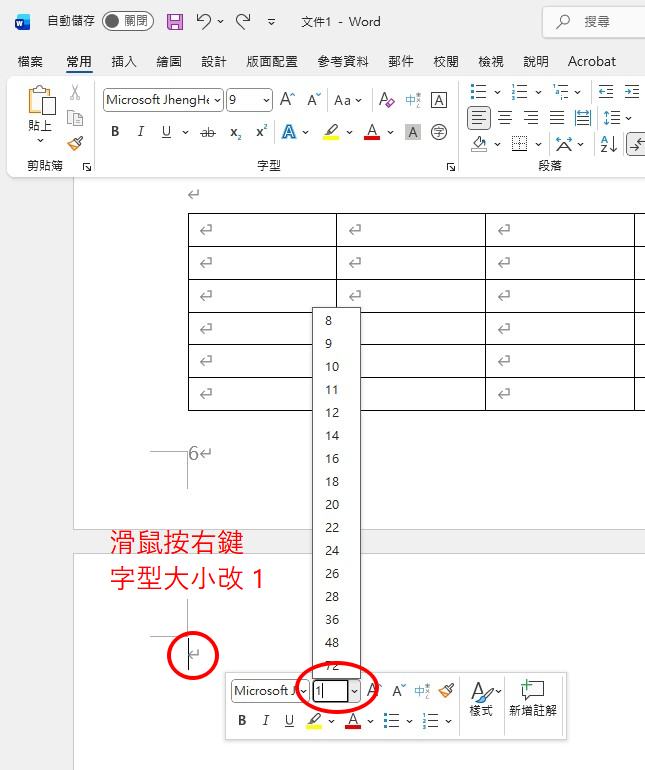The image size is (645, 770).
Task: Apply yellow highlight color in ribbon
Action: pos(331,132)
